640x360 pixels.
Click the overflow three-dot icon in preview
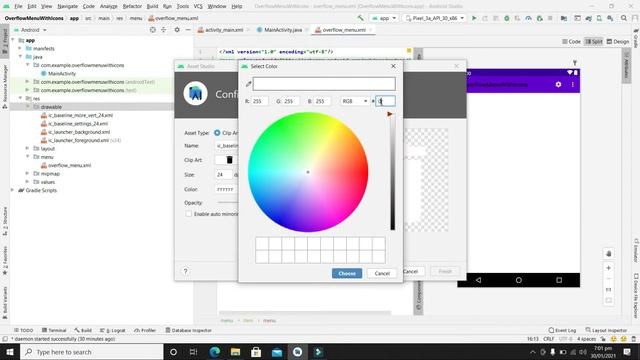pos(572,84)
